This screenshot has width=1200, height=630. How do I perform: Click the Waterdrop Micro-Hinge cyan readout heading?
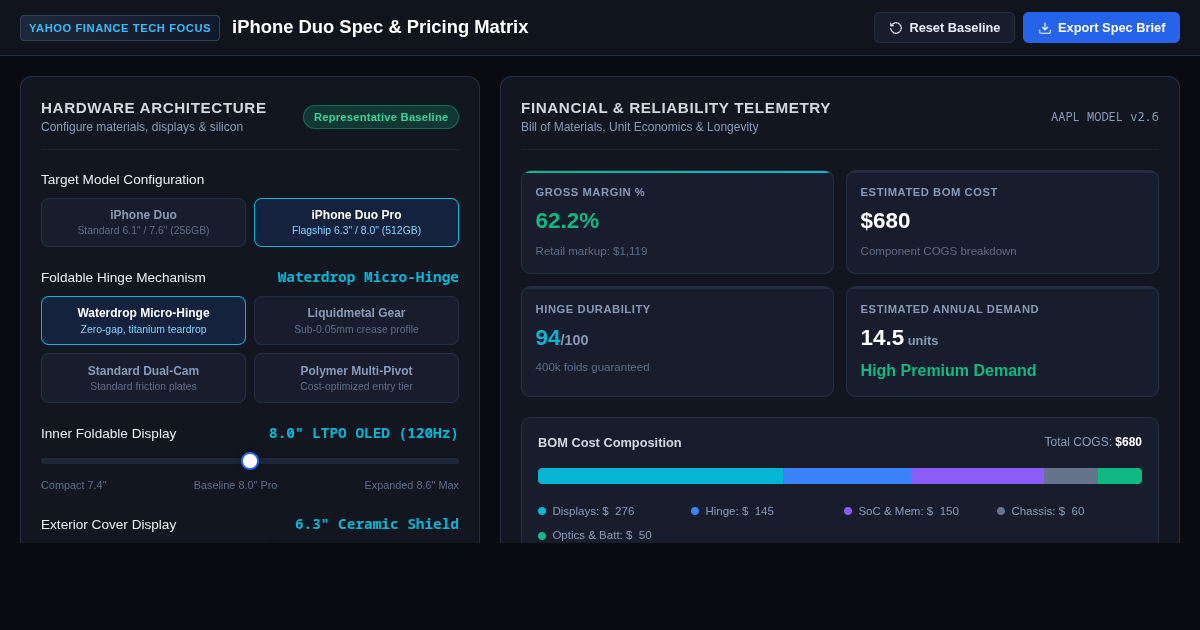pyautogui.click(x=368, y=277)
